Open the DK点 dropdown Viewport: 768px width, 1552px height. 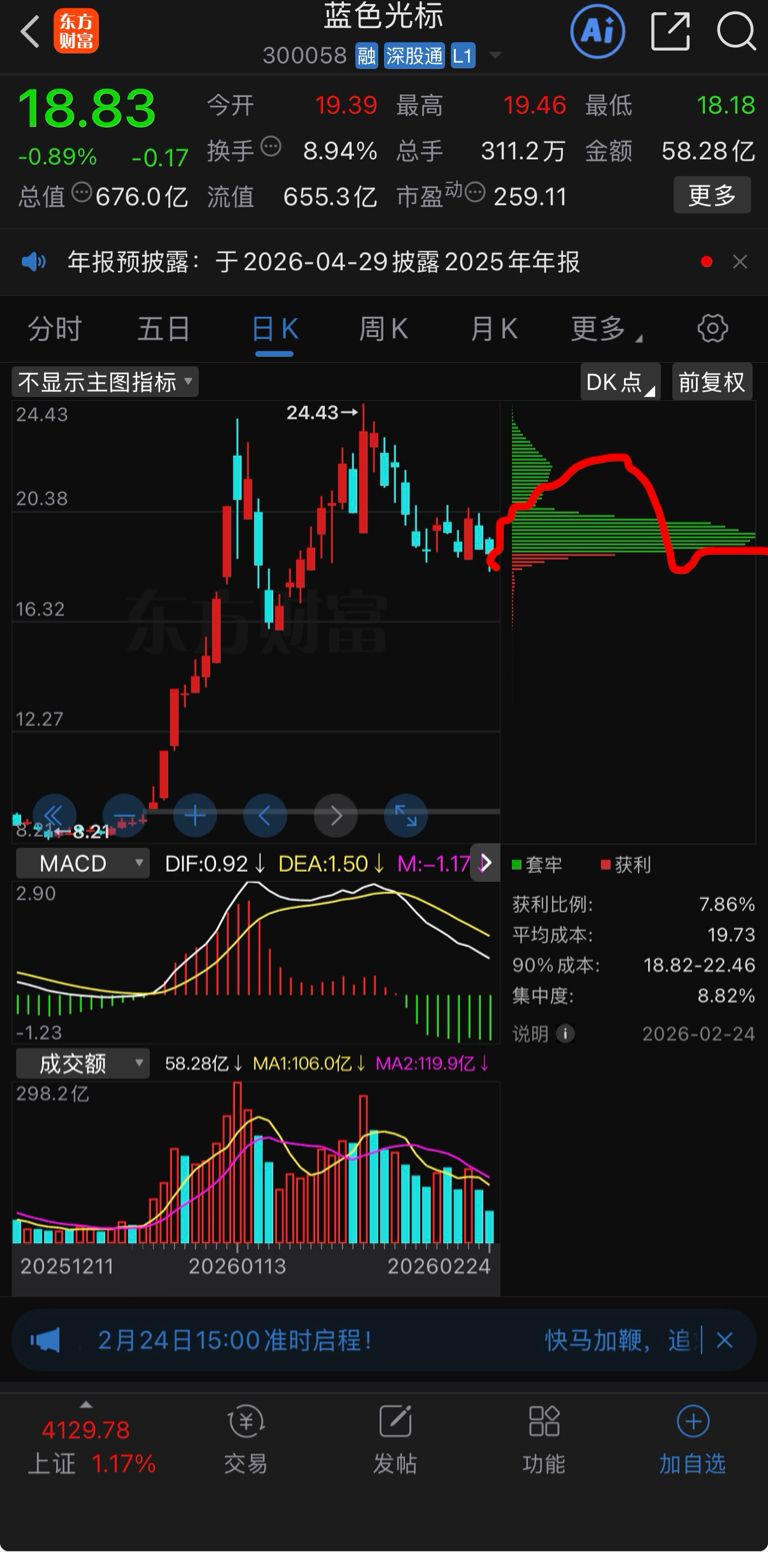[620, 382]
